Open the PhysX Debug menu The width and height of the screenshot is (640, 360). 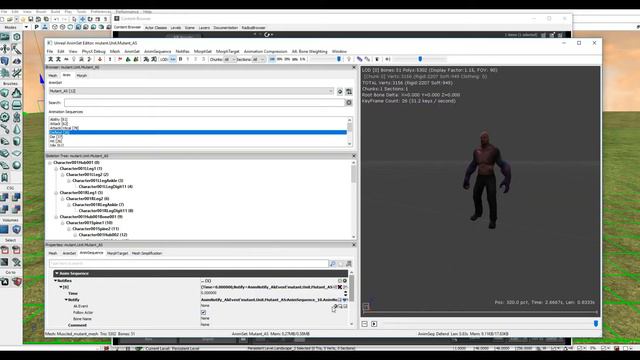coord(93,51)
